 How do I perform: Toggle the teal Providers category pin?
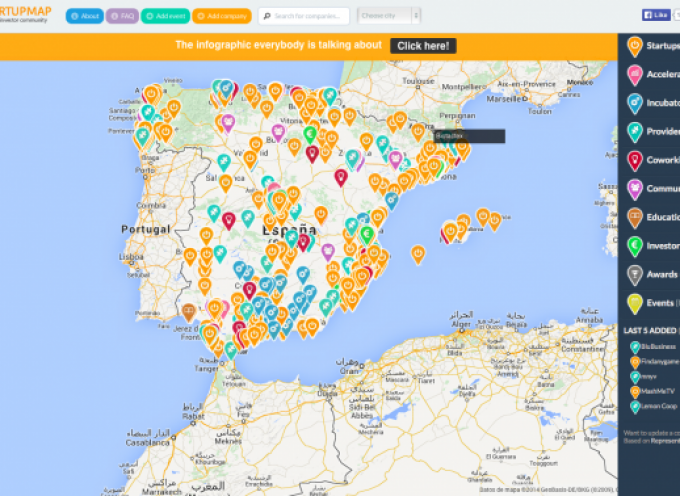(634, 132)
